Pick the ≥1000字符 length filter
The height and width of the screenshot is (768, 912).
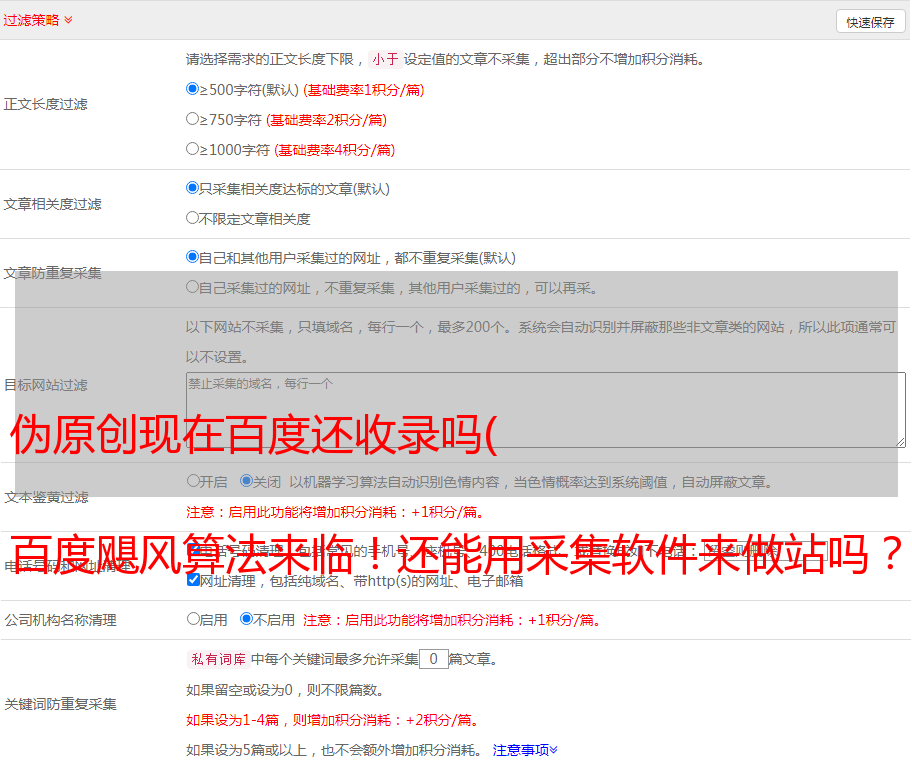tap(193, 149)
